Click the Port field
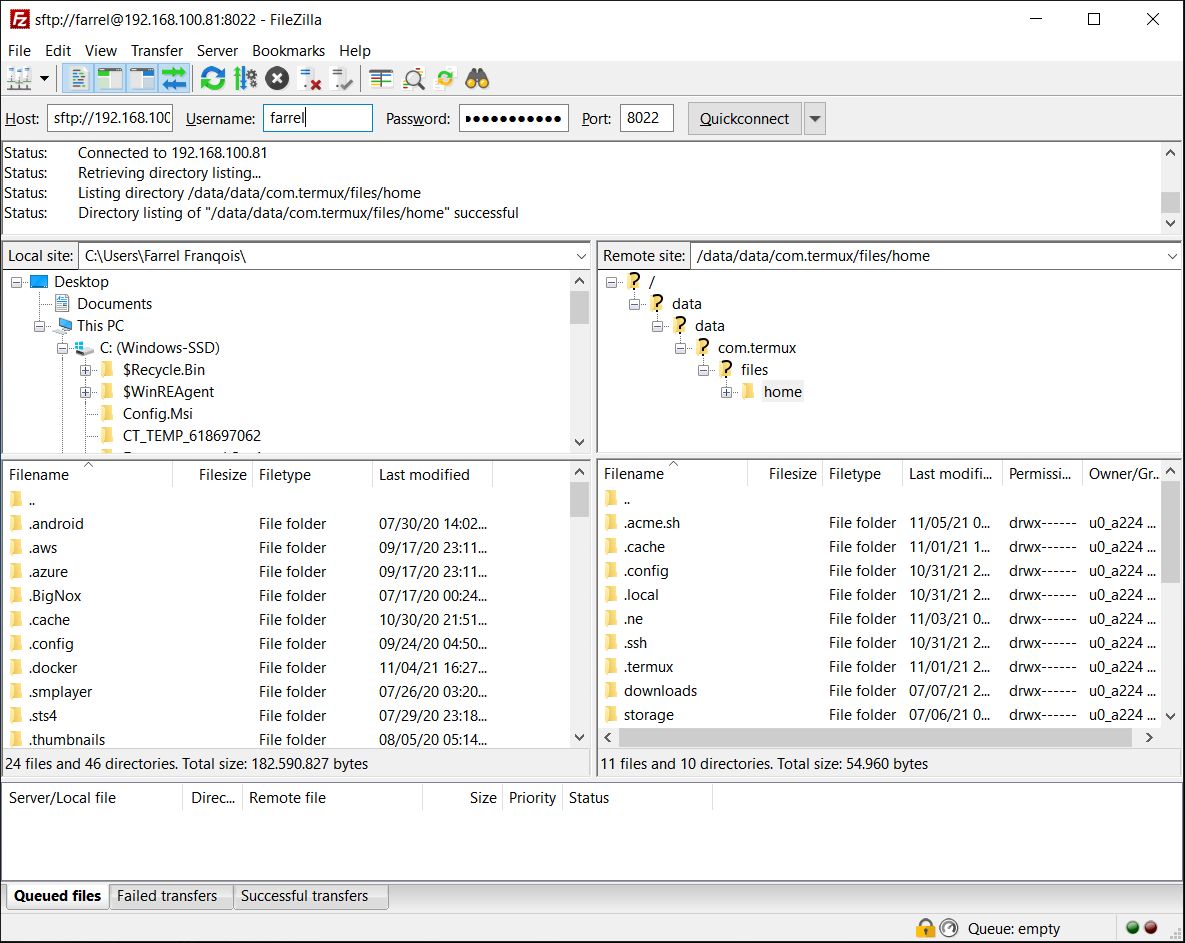1185x943 pixels. [646, 118]
